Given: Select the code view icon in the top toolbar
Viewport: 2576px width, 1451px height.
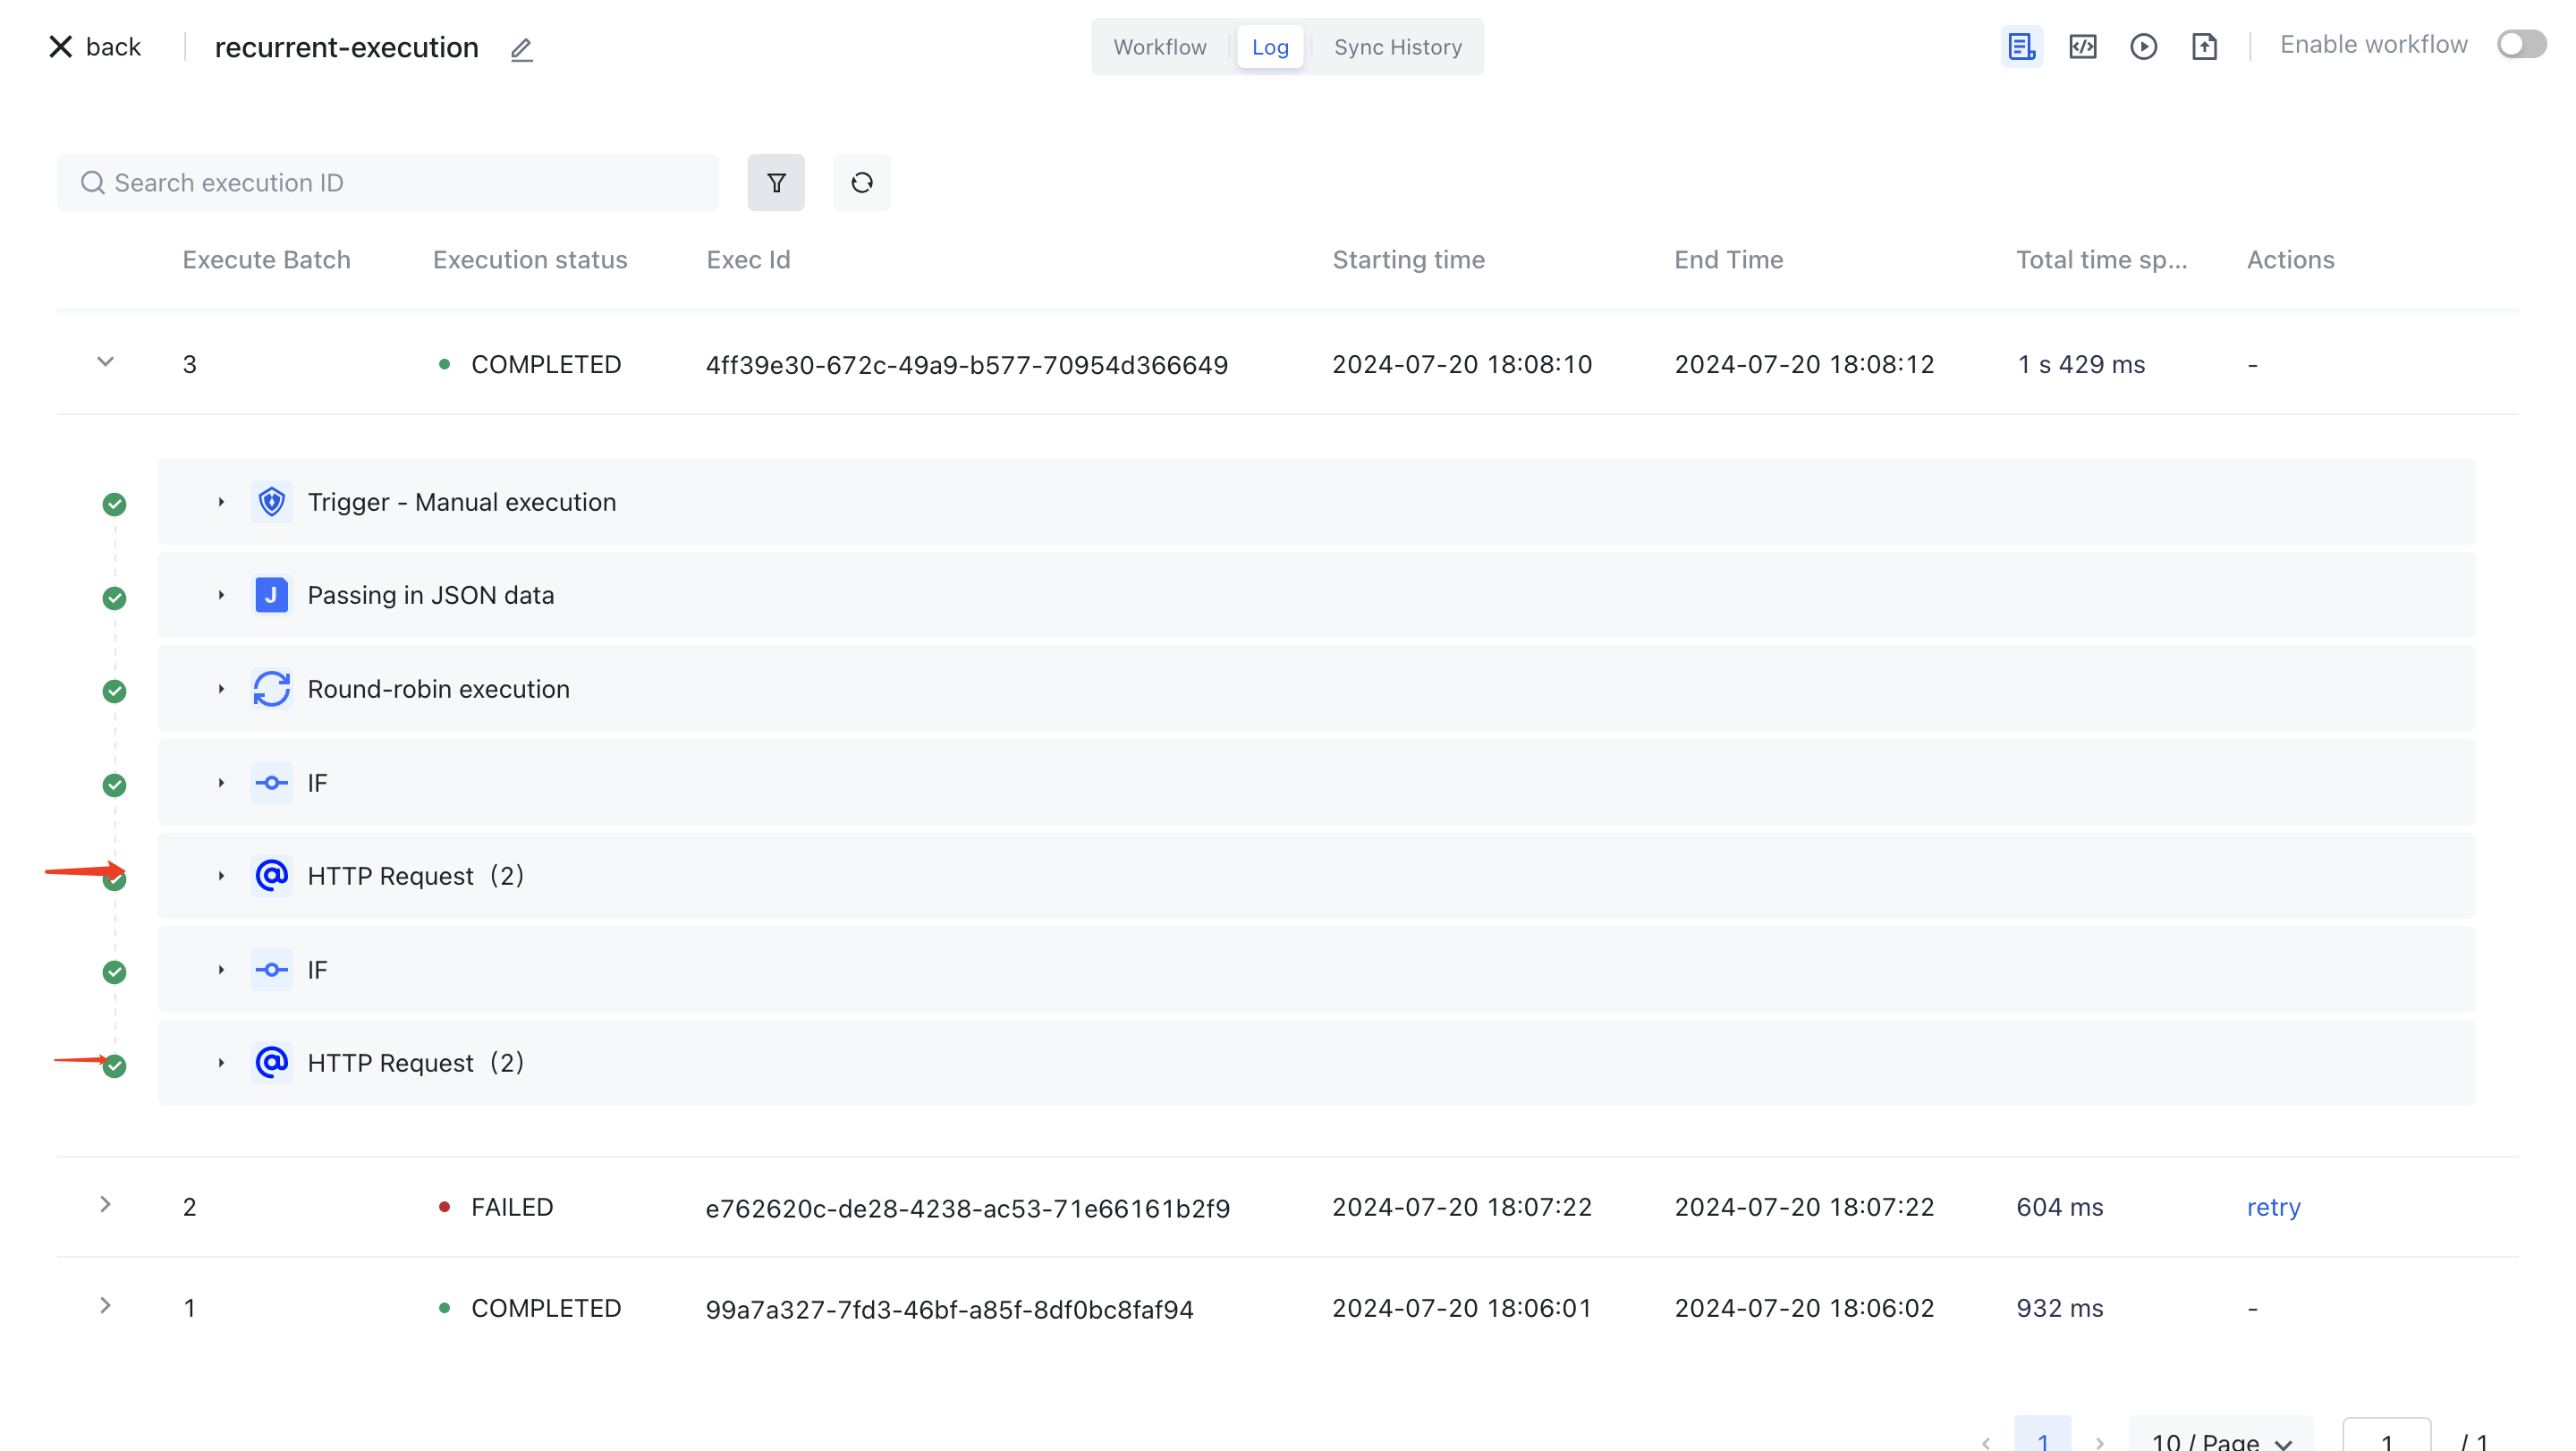Looking at the screenshot, I should point(2083,46).
